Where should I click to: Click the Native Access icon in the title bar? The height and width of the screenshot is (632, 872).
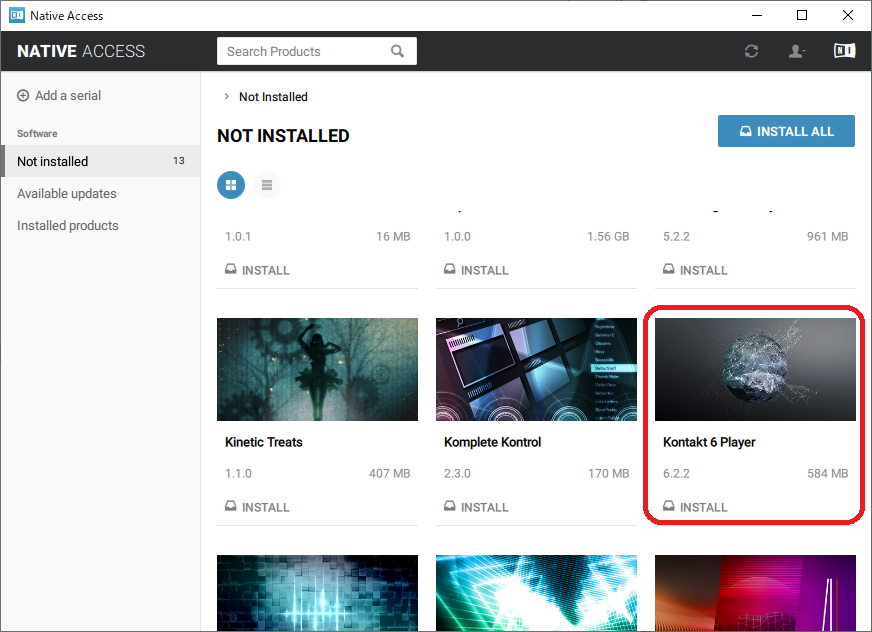point(17,15)
